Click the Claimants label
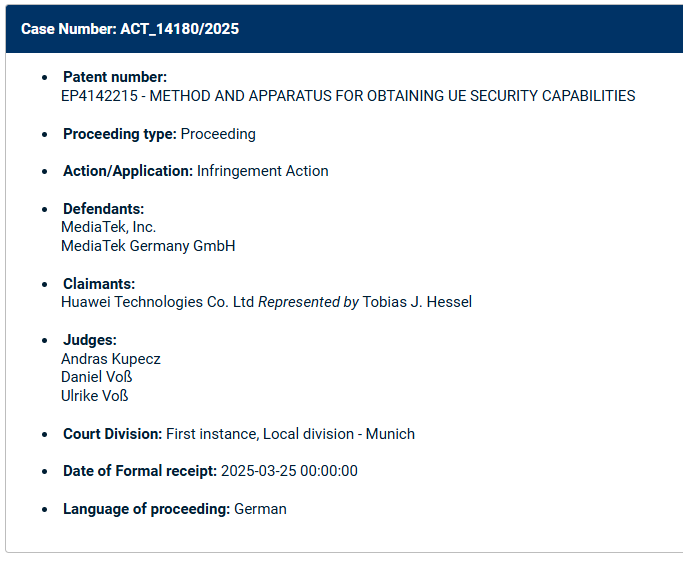683x564 pixels. [x=99, y=284]
